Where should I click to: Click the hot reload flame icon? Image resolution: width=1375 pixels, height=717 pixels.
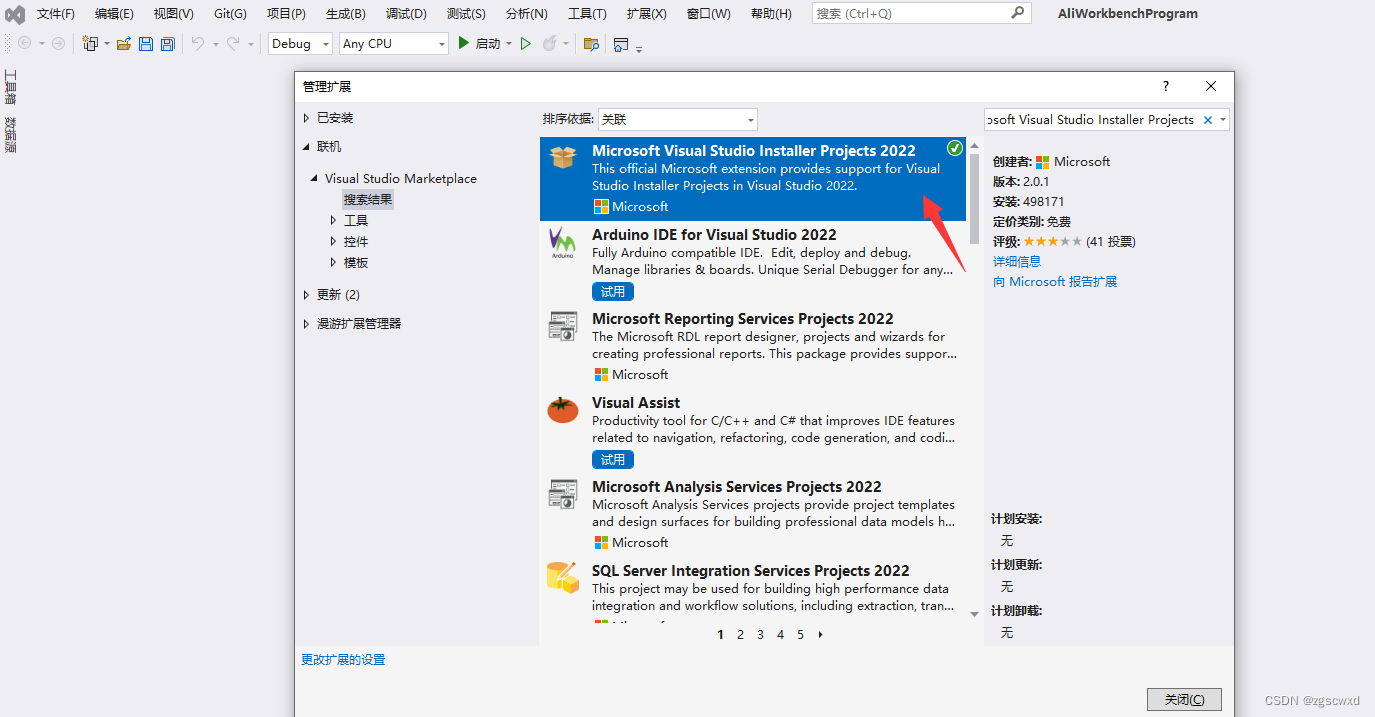[549, 44]
